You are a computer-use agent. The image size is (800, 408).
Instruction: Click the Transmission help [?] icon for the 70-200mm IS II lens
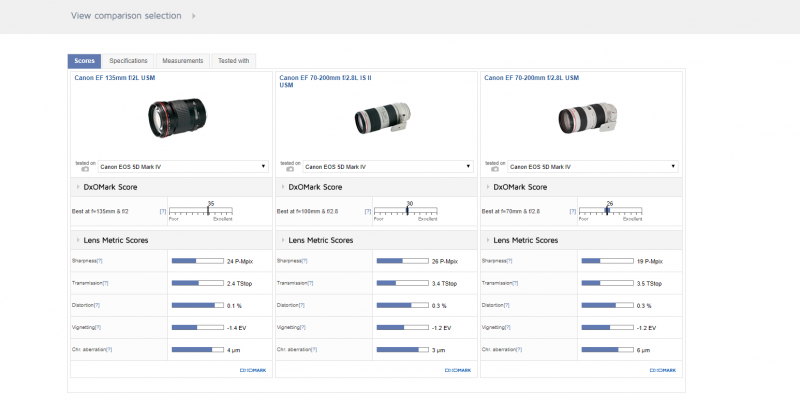pos(309,283)
